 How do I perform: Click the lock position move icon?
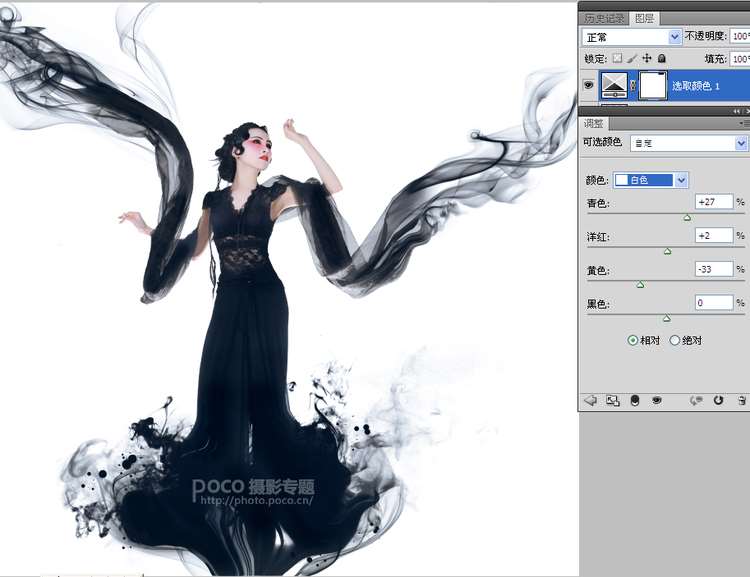pyautogui.click(x=646, y=59)
